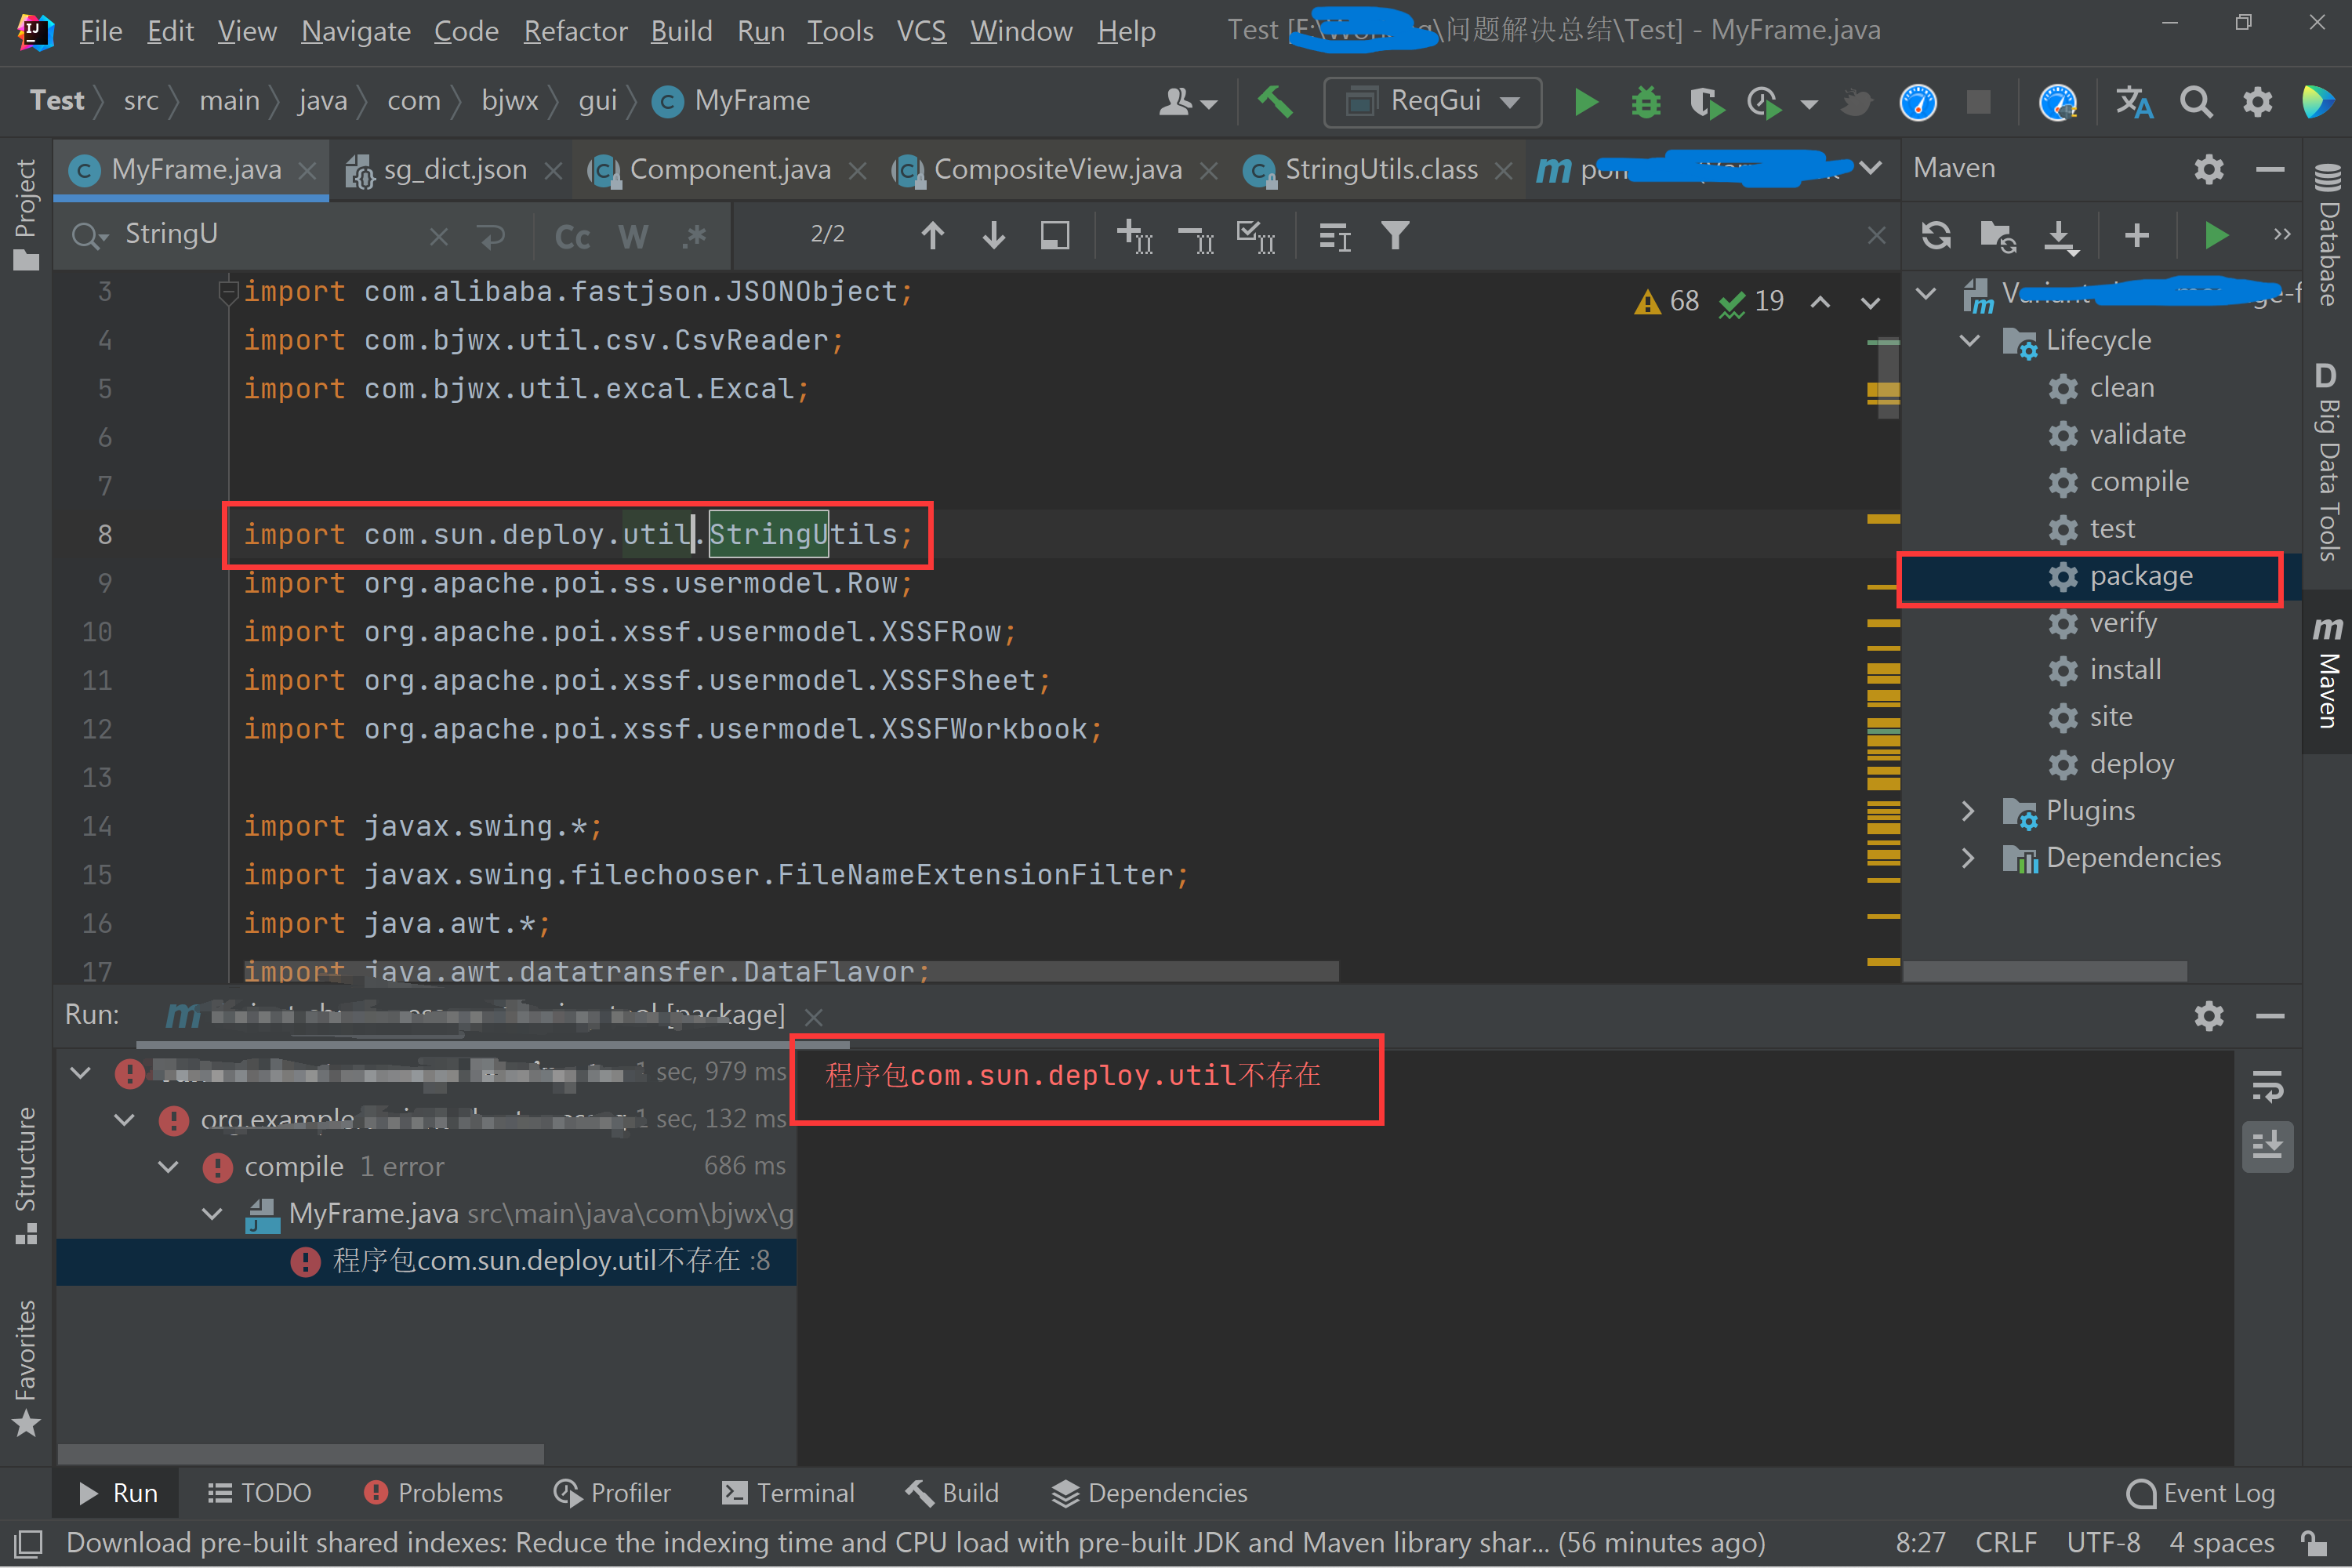Jump to previous search occurrence arrow

pos(932,236)
